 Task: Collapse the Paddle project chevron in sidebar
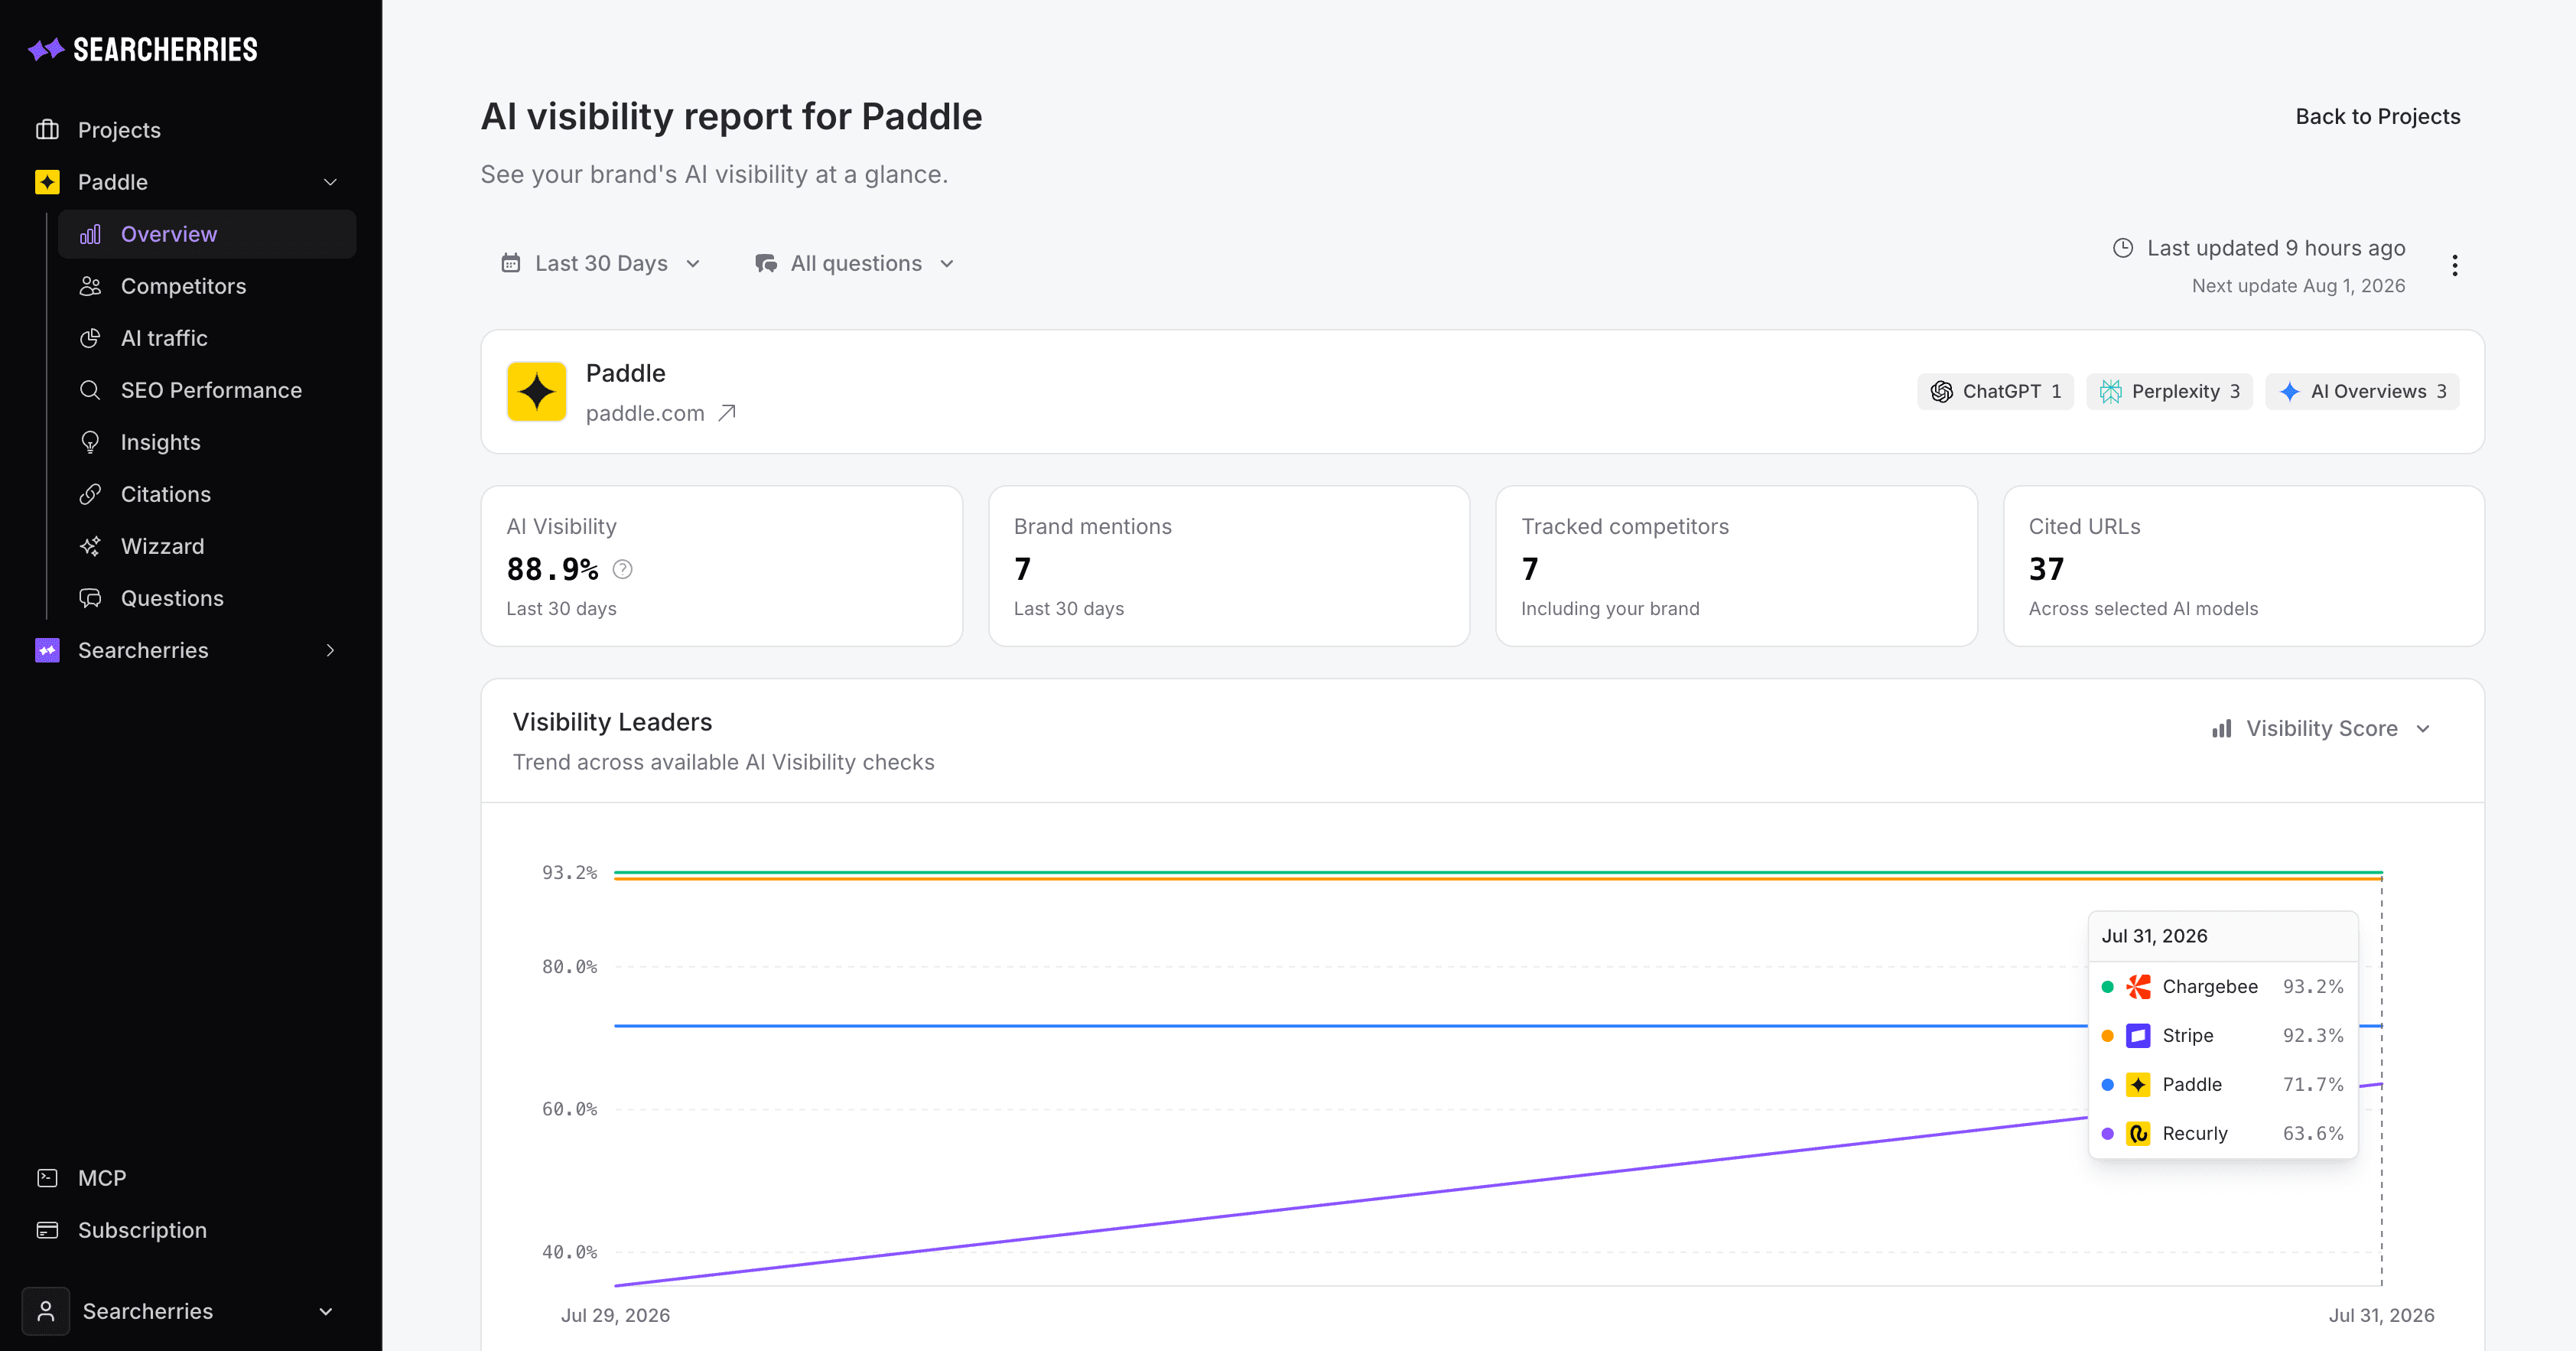330,182
